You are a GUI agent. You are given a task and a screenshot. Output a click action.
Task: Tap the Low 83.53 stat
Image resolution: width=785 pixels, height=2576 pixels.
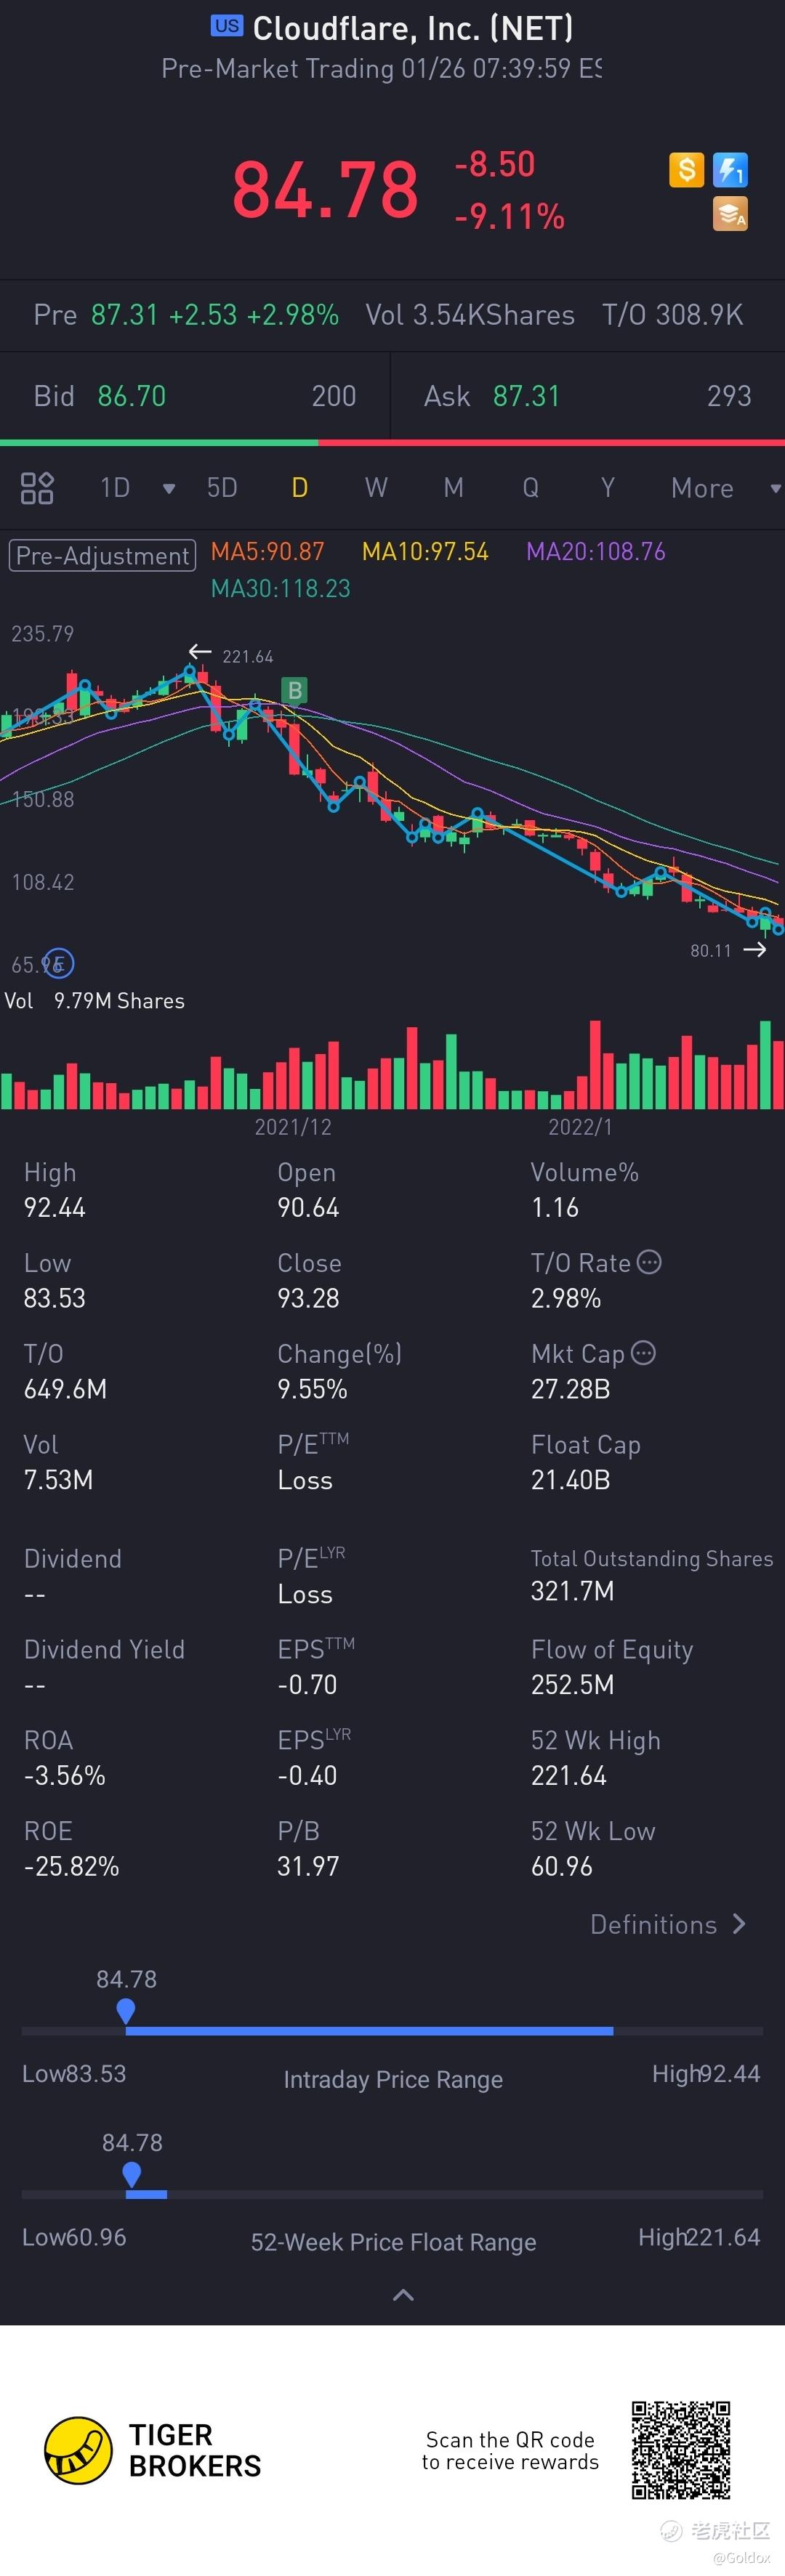[x=55, y=1281]
